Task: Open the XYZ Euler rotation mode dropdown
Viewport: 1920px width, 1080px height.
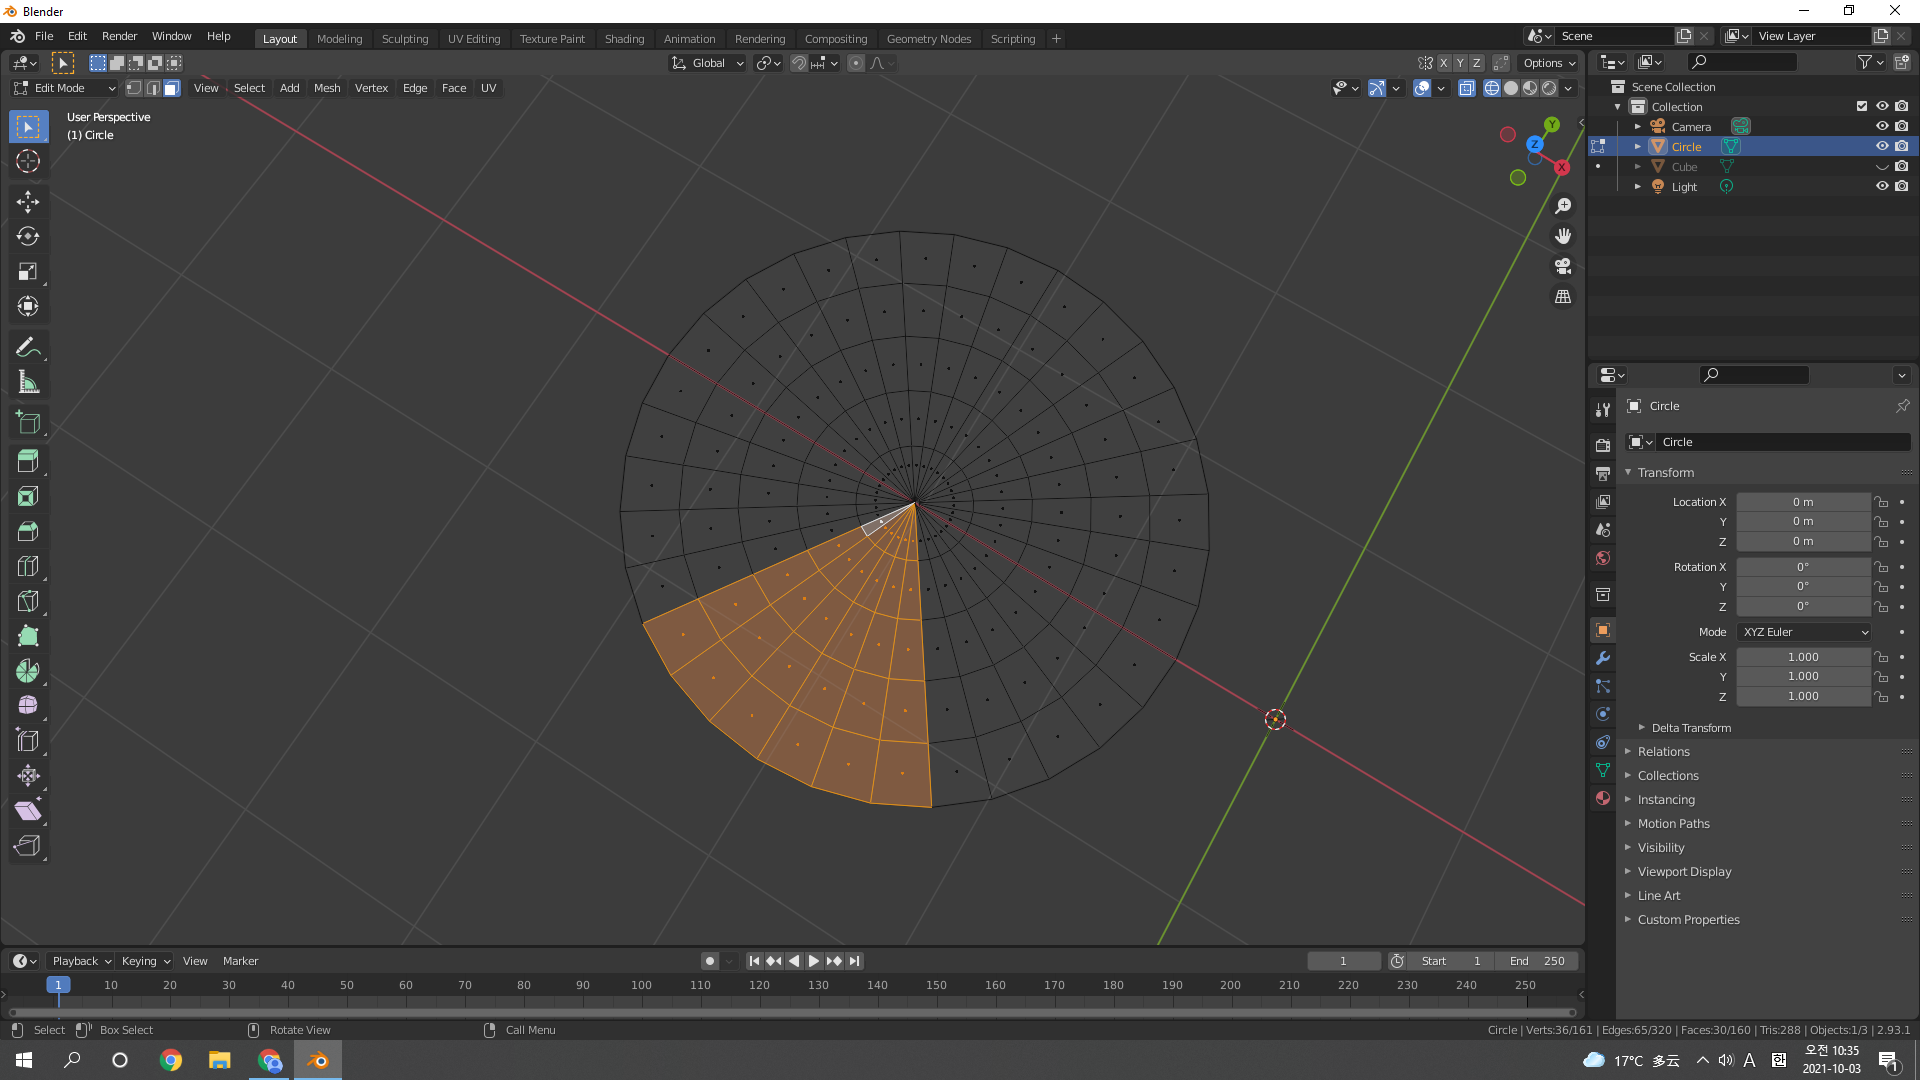Action: coord(1804,632)
